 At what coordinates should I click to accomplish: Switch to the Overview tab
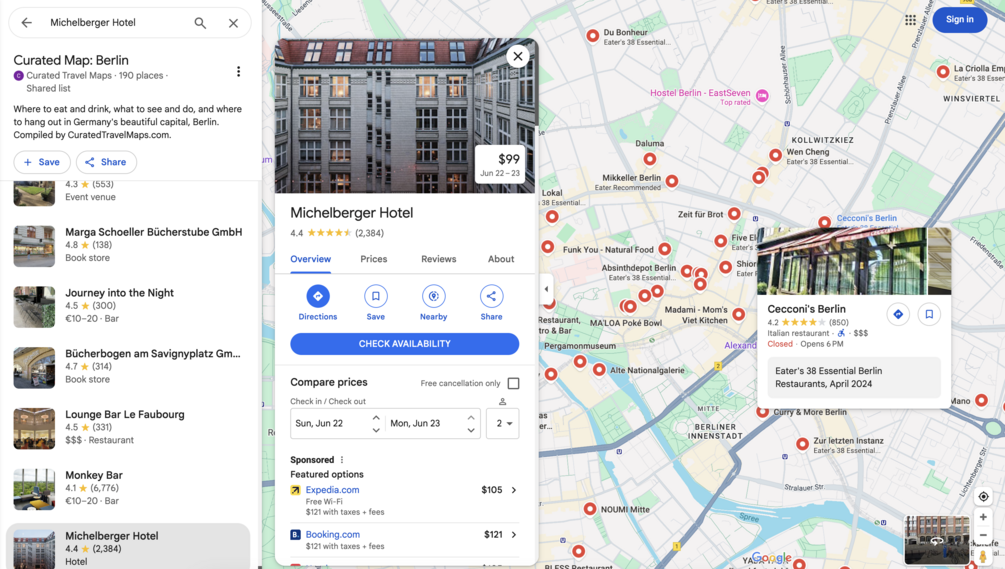311,259
